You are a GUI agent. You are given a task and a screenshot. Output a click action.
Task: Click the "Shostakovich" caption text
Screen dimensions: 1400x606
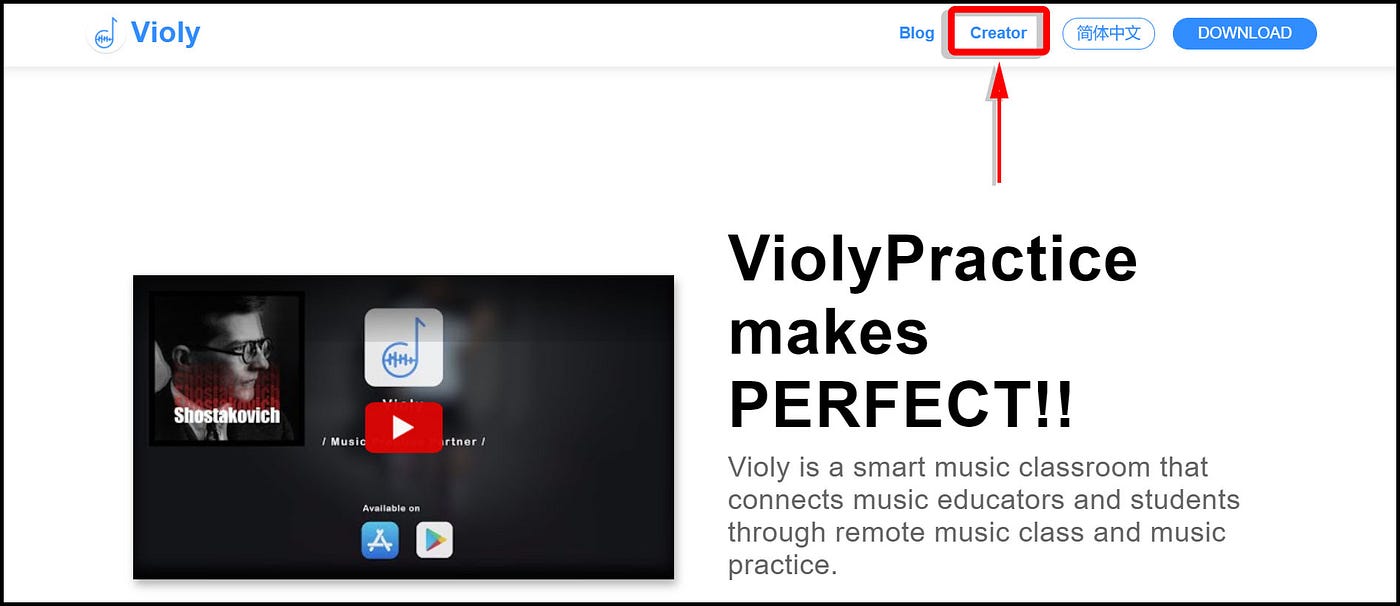[x=227, y=415]
